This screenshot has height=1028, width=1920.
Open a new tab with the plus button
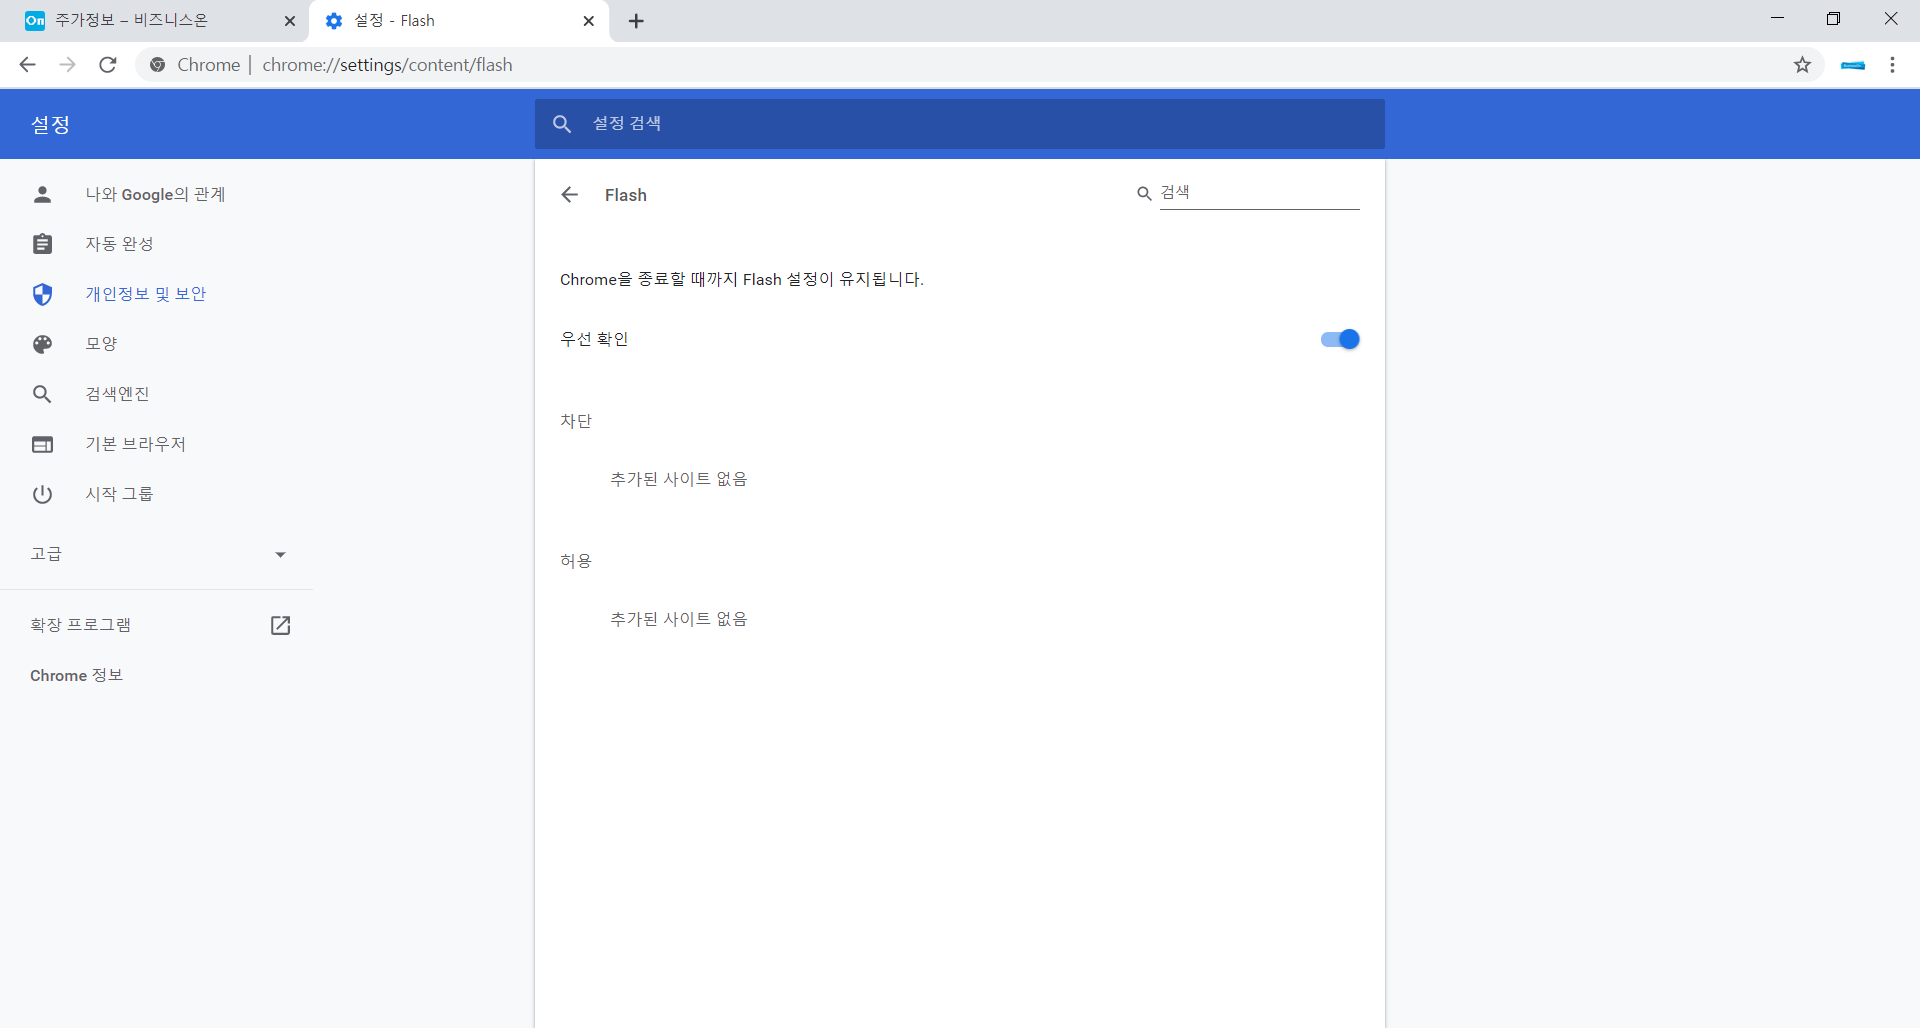click(x=636, y=21)
